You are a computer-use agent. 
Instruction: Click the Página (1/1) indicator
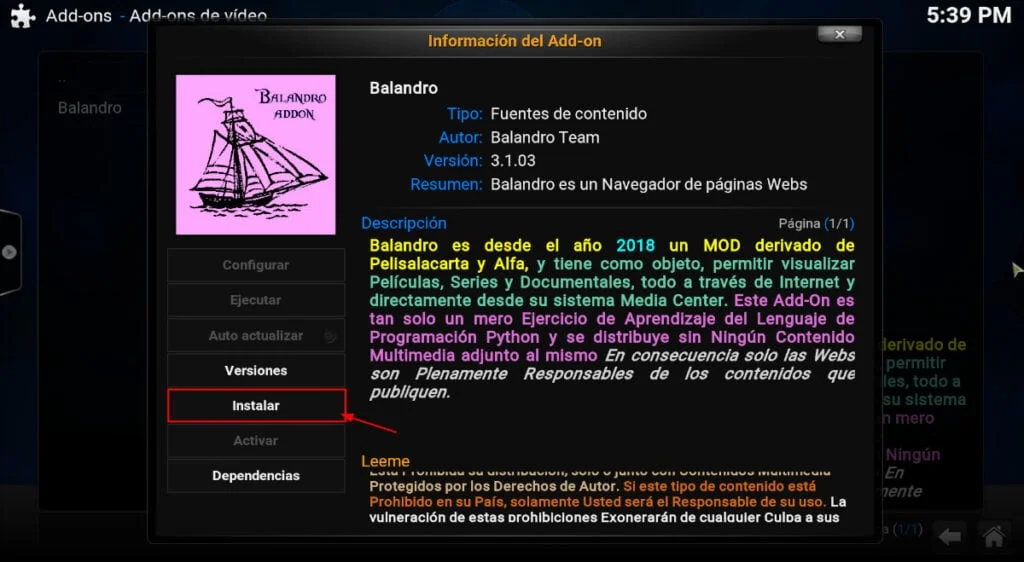coord(816,223)
